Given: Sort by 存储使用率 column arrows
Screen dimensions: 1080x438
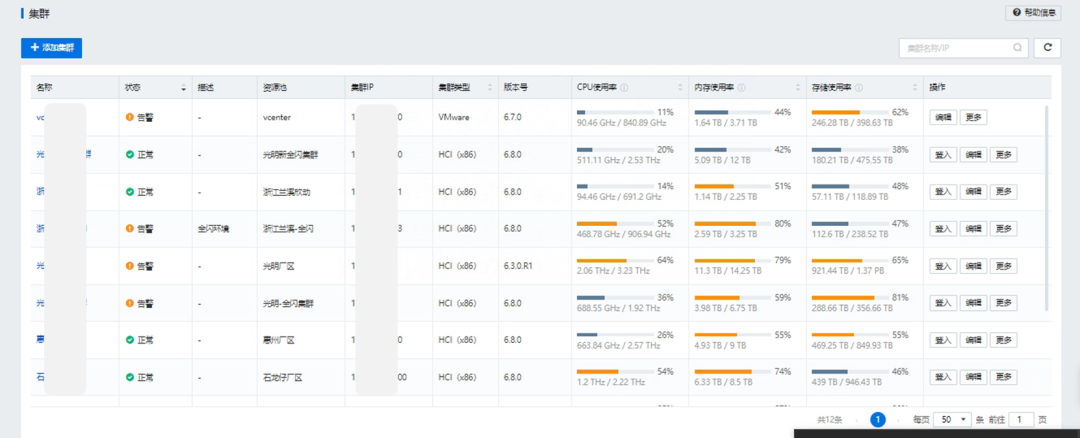Looking at the screenshot, I should click(915, 88).
